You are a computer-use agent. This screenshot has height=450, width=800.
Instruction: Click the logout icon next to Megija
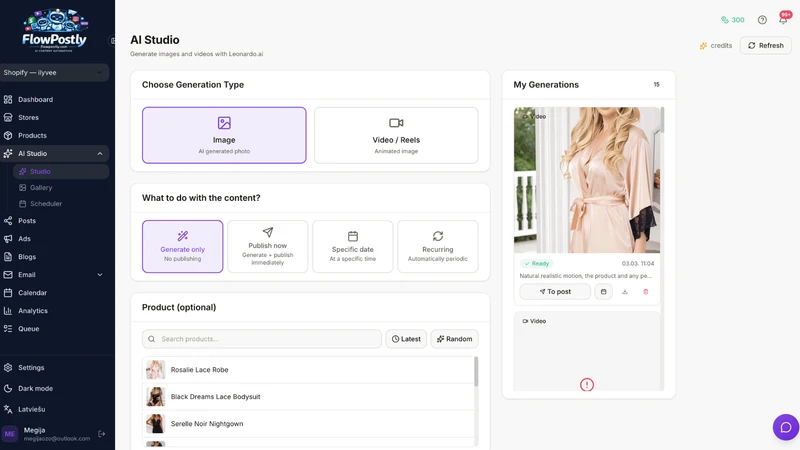(x=102, y=434)
